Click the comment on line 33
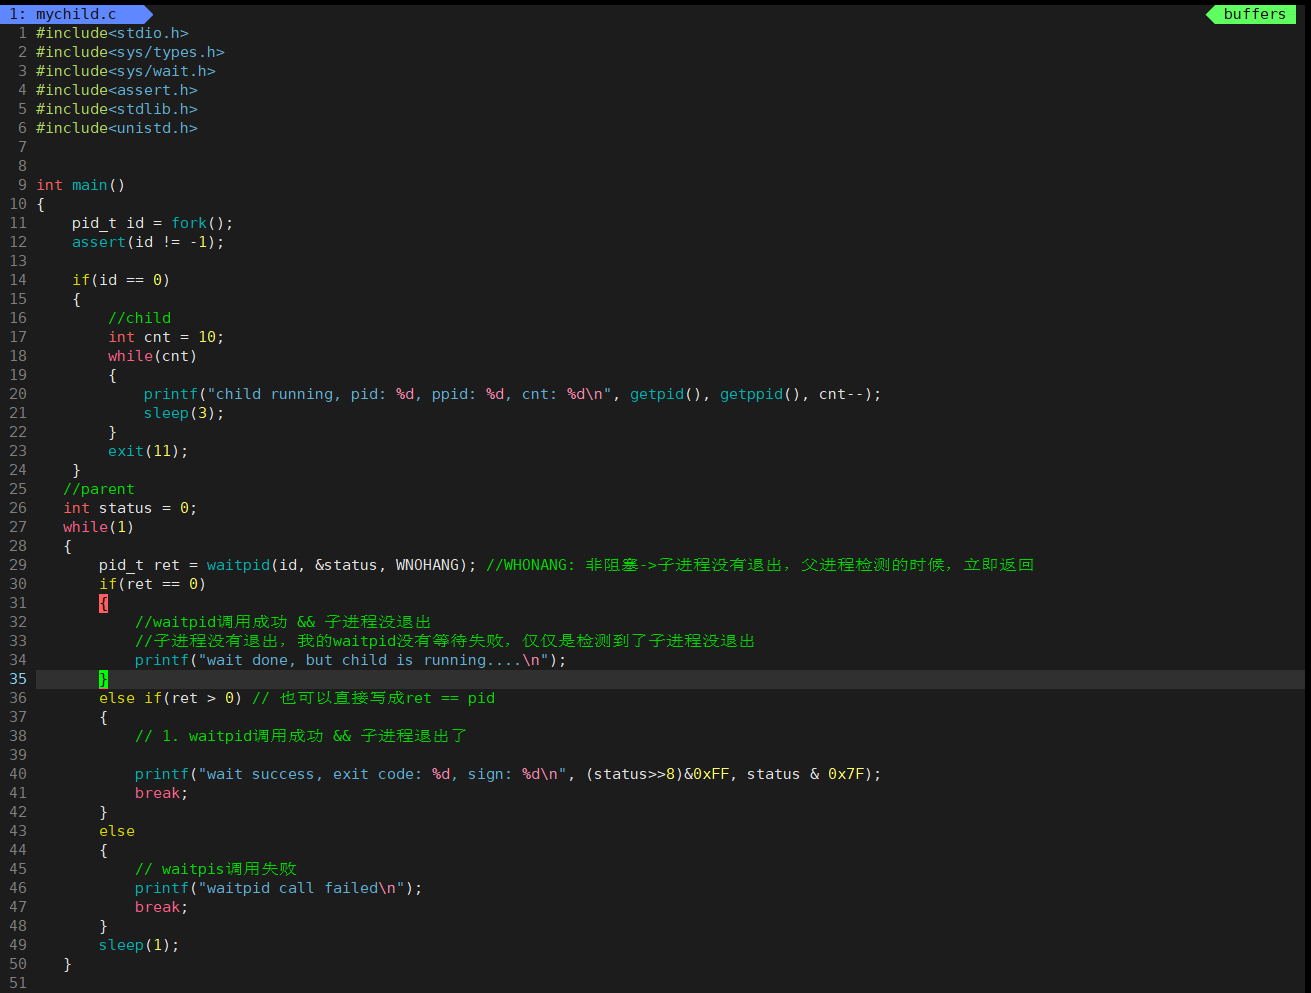 445,641
